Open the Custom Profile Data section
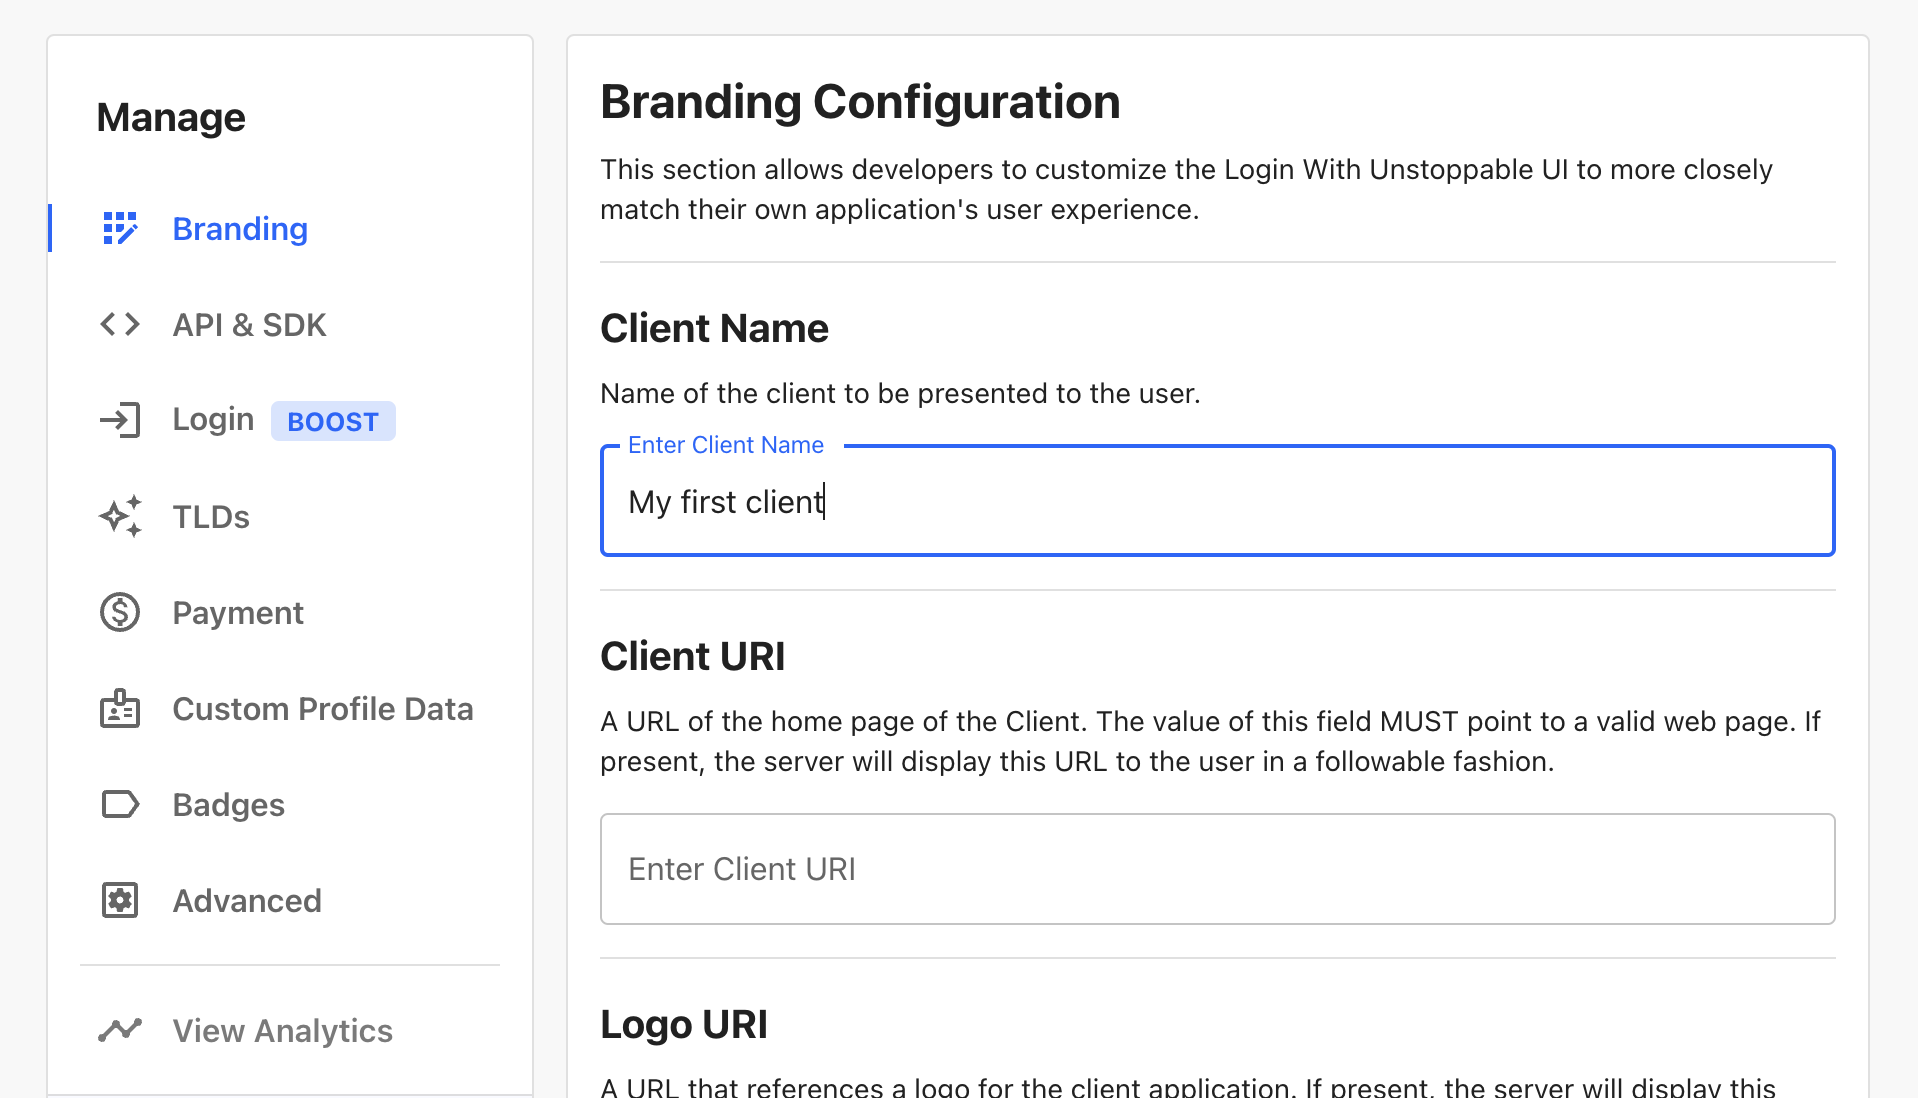This screenshot has height=1098, width=1918. pos(323,708)
